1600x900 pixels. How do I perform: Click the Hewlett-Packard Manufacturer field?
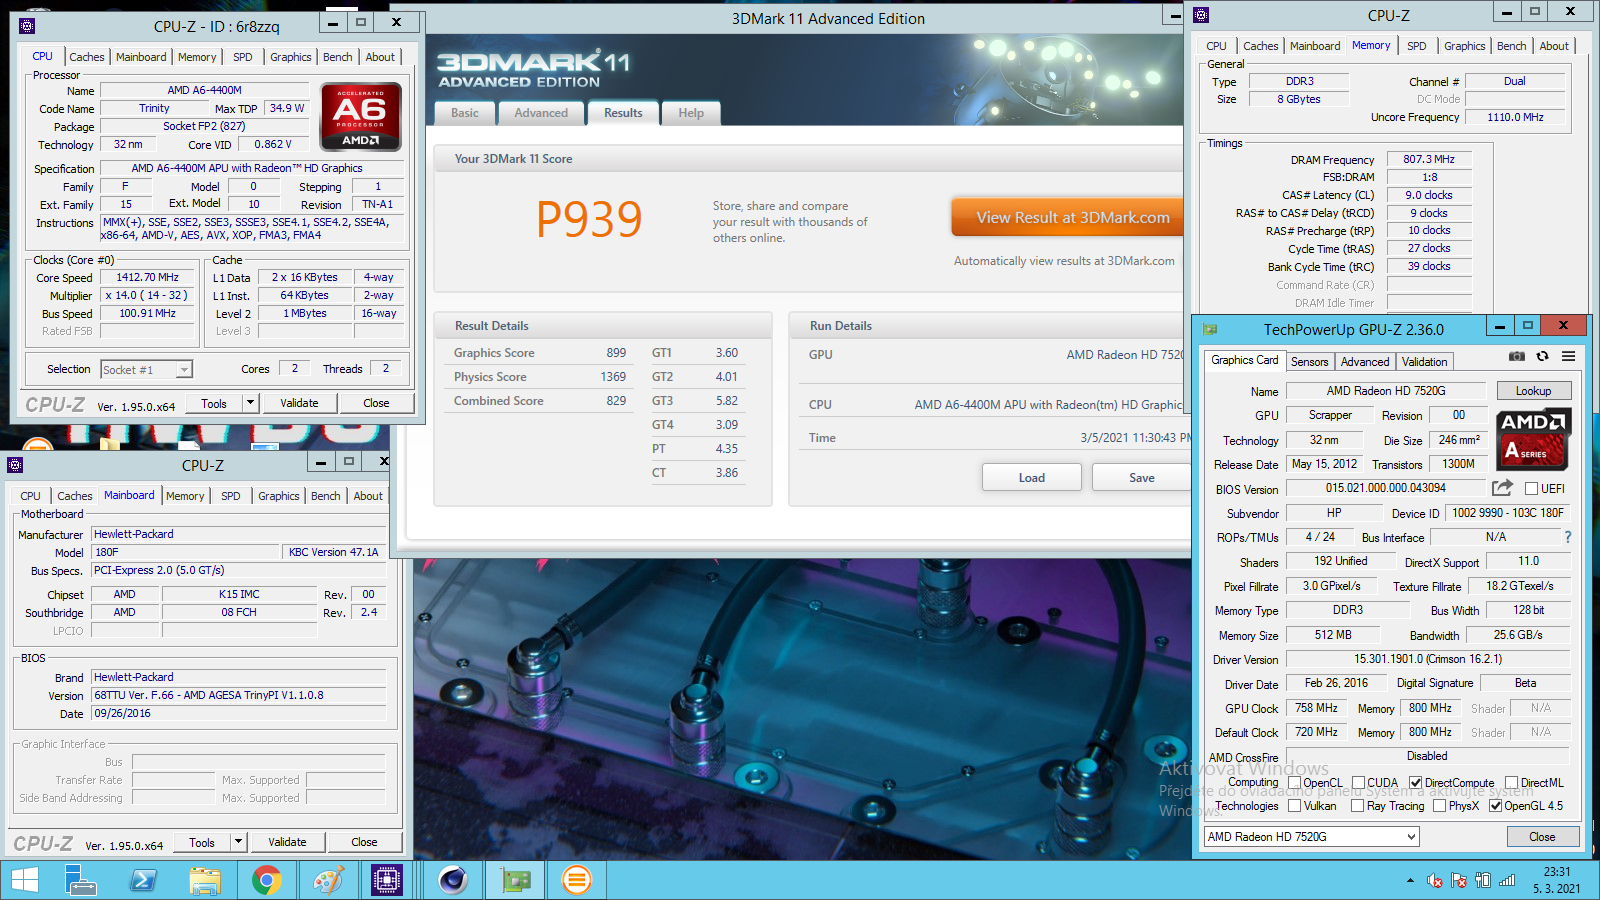click(238, 534)
